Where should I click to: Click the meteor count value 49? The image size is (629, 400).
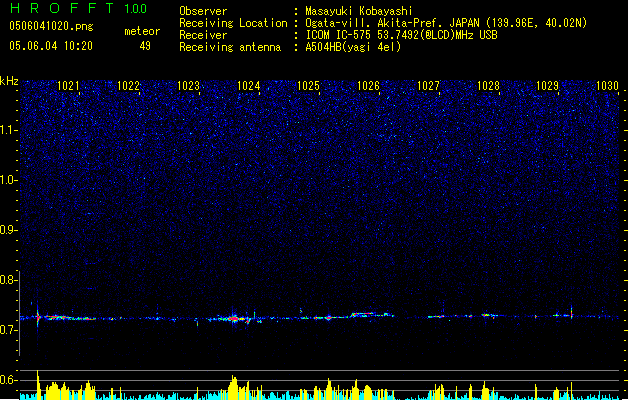click(145, 46)
